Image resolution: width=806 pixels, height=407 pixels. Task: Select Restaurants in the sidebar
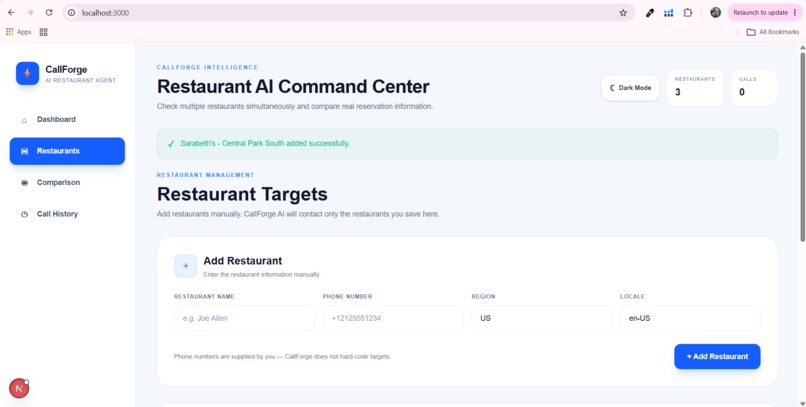click(67, 151)
